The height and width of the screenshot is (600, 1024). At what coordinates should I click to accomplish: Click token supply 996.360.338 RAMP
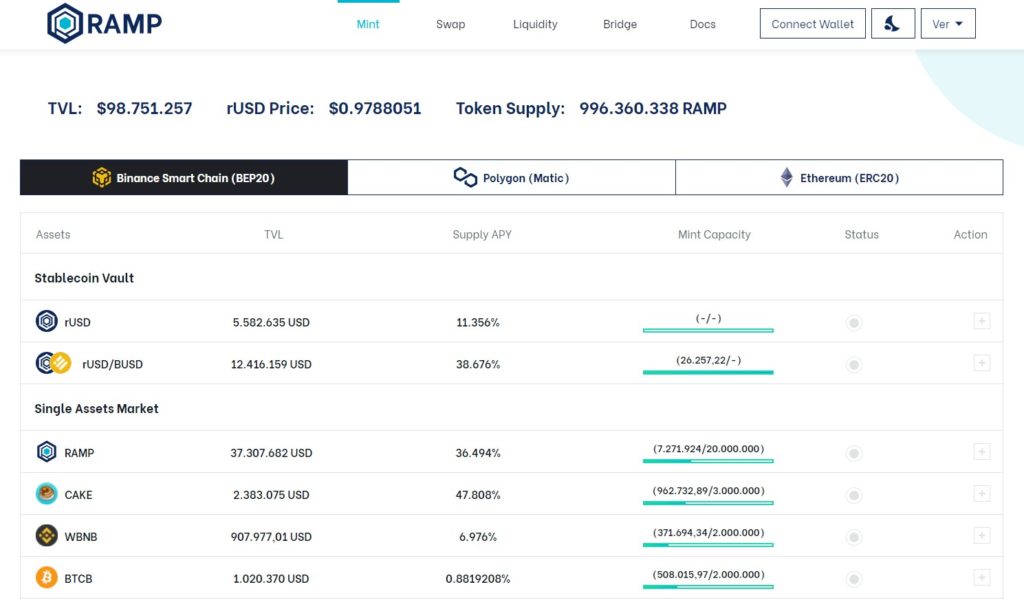click(x=653, y=108)
